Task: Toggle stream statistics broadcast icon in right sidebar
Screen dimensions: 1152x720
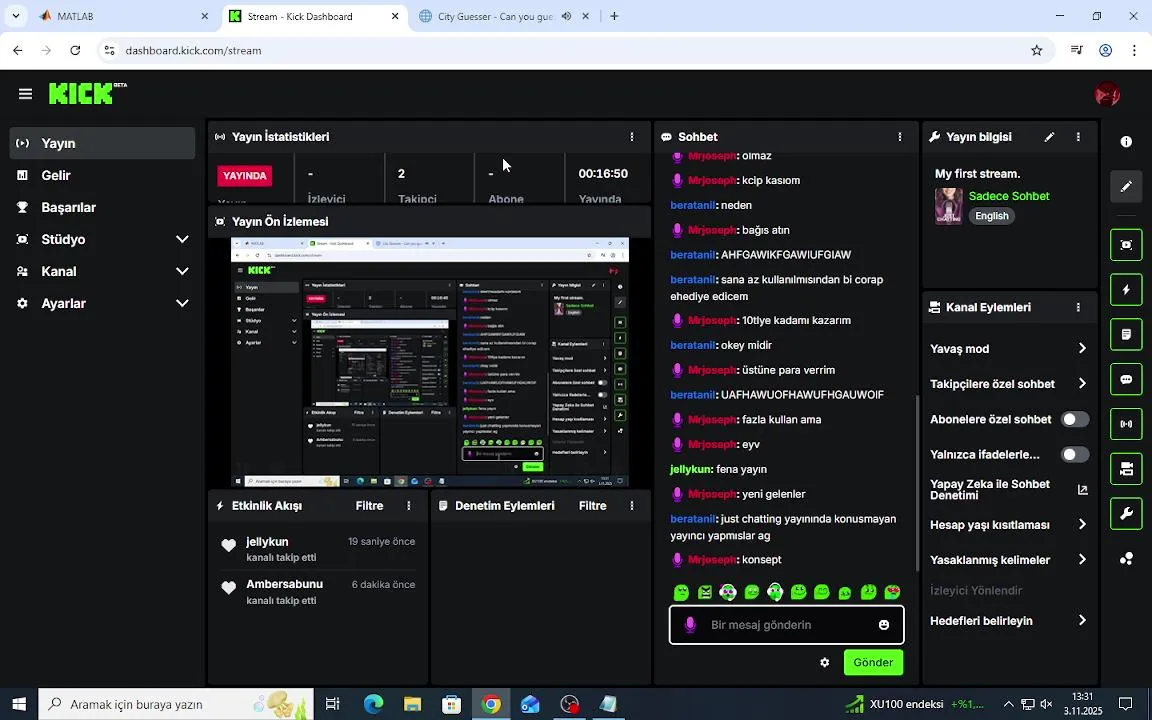Action: click(x=1126, y=424)
